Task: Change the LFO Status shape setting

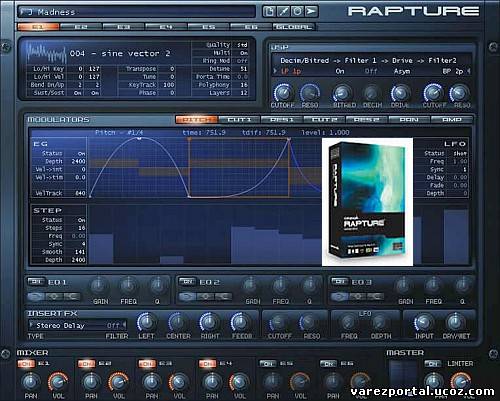Action: tap(459, 153)
